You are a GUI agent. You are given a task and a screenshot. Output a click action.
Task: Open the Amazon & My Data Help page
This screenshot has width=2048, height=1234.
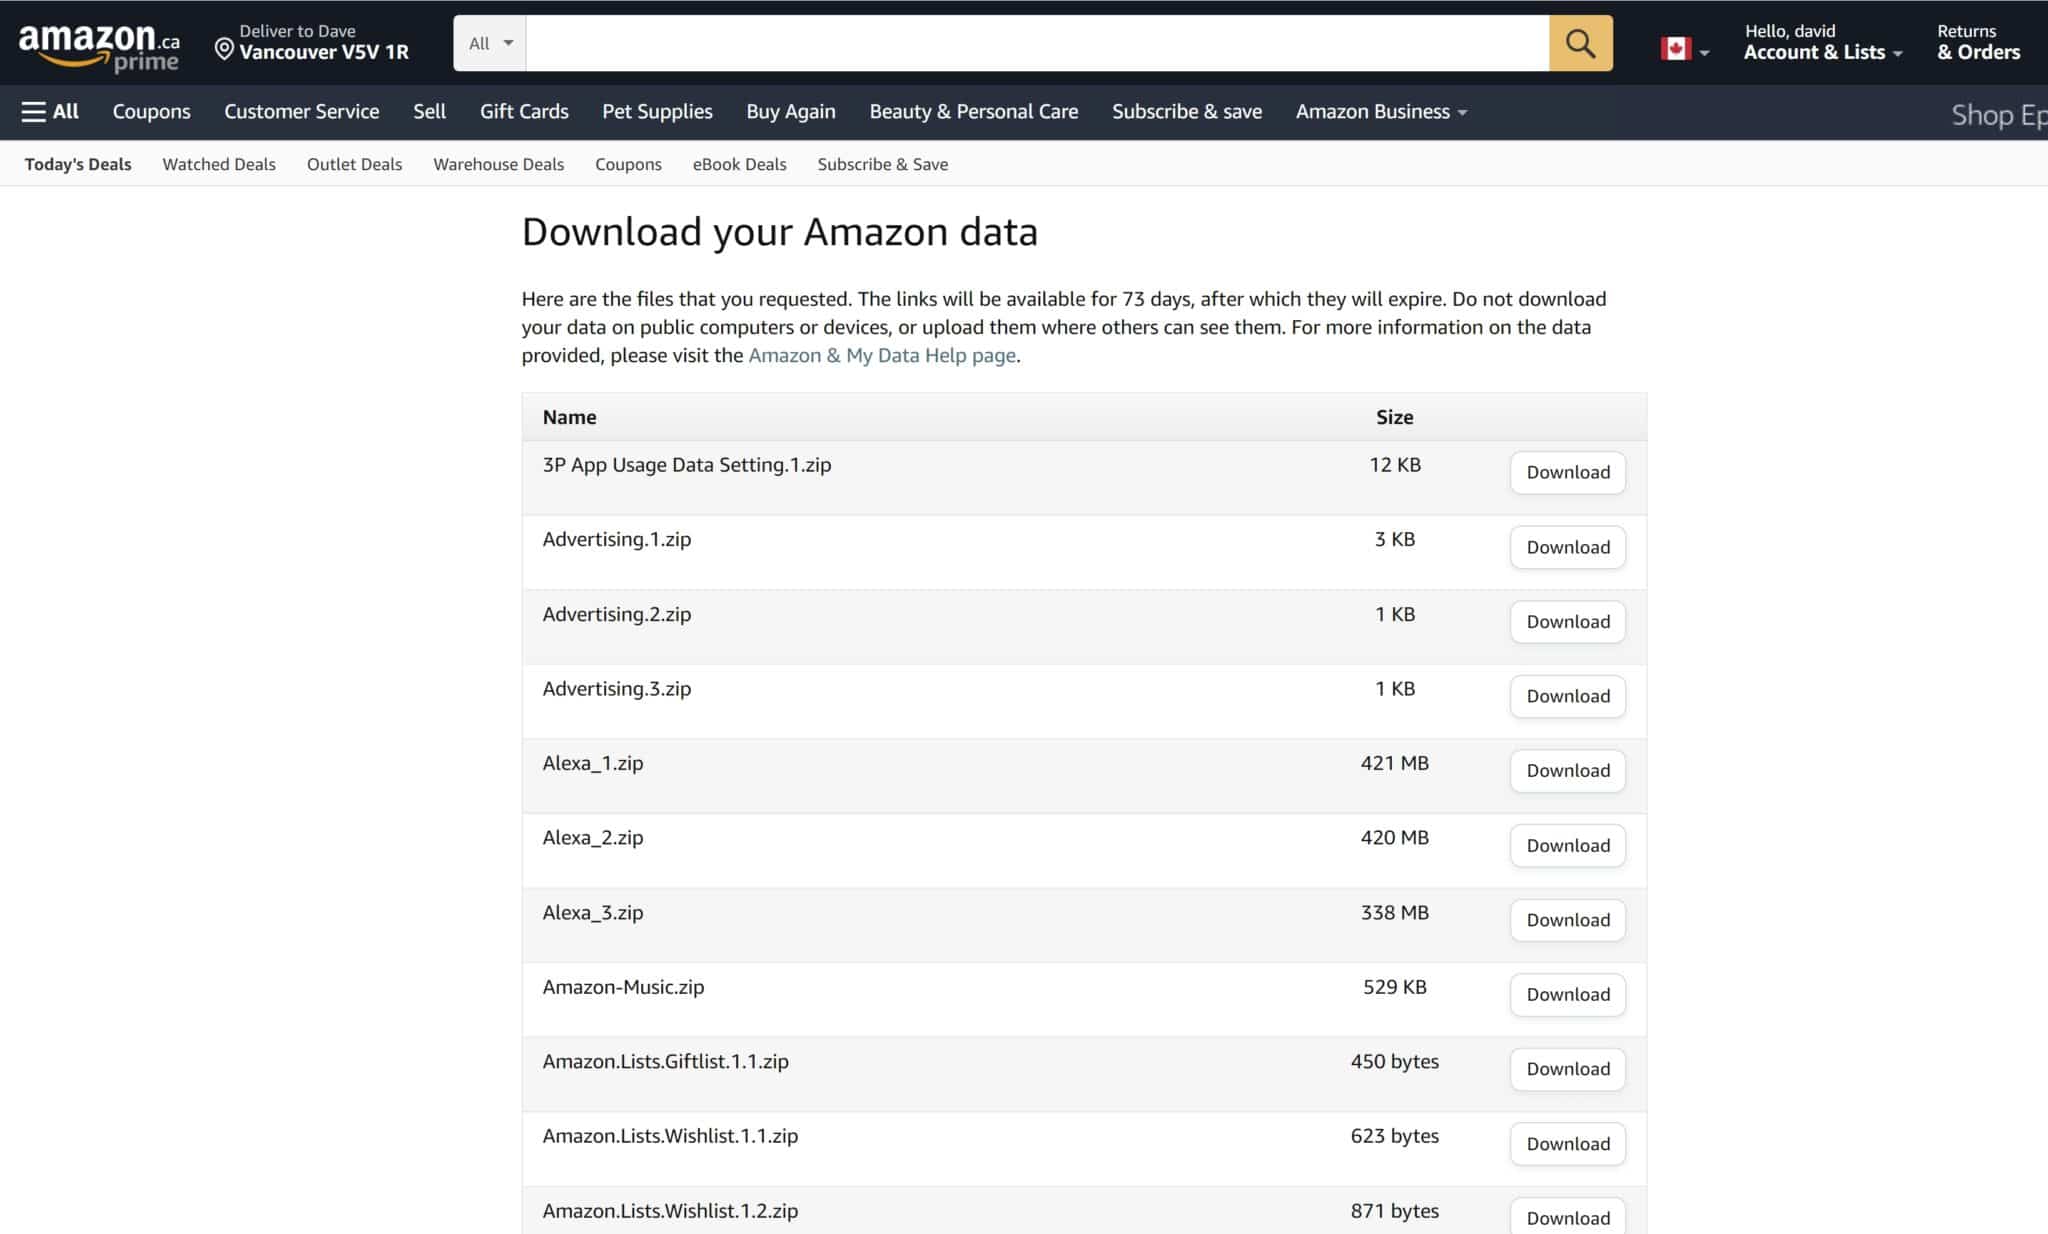pos(881,355)
